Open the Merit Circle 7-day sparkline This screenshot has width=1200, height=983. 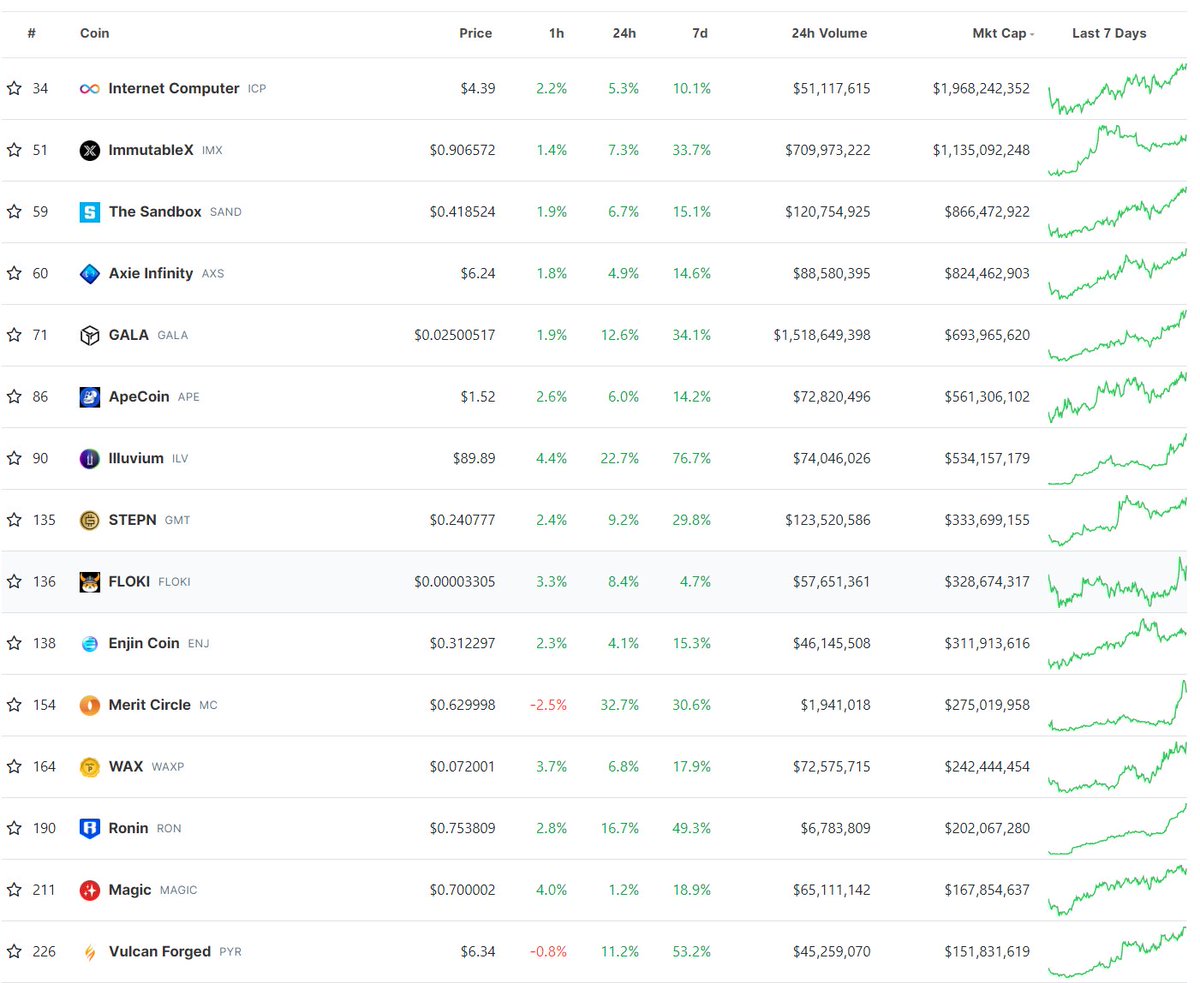tap(1117, 705)
